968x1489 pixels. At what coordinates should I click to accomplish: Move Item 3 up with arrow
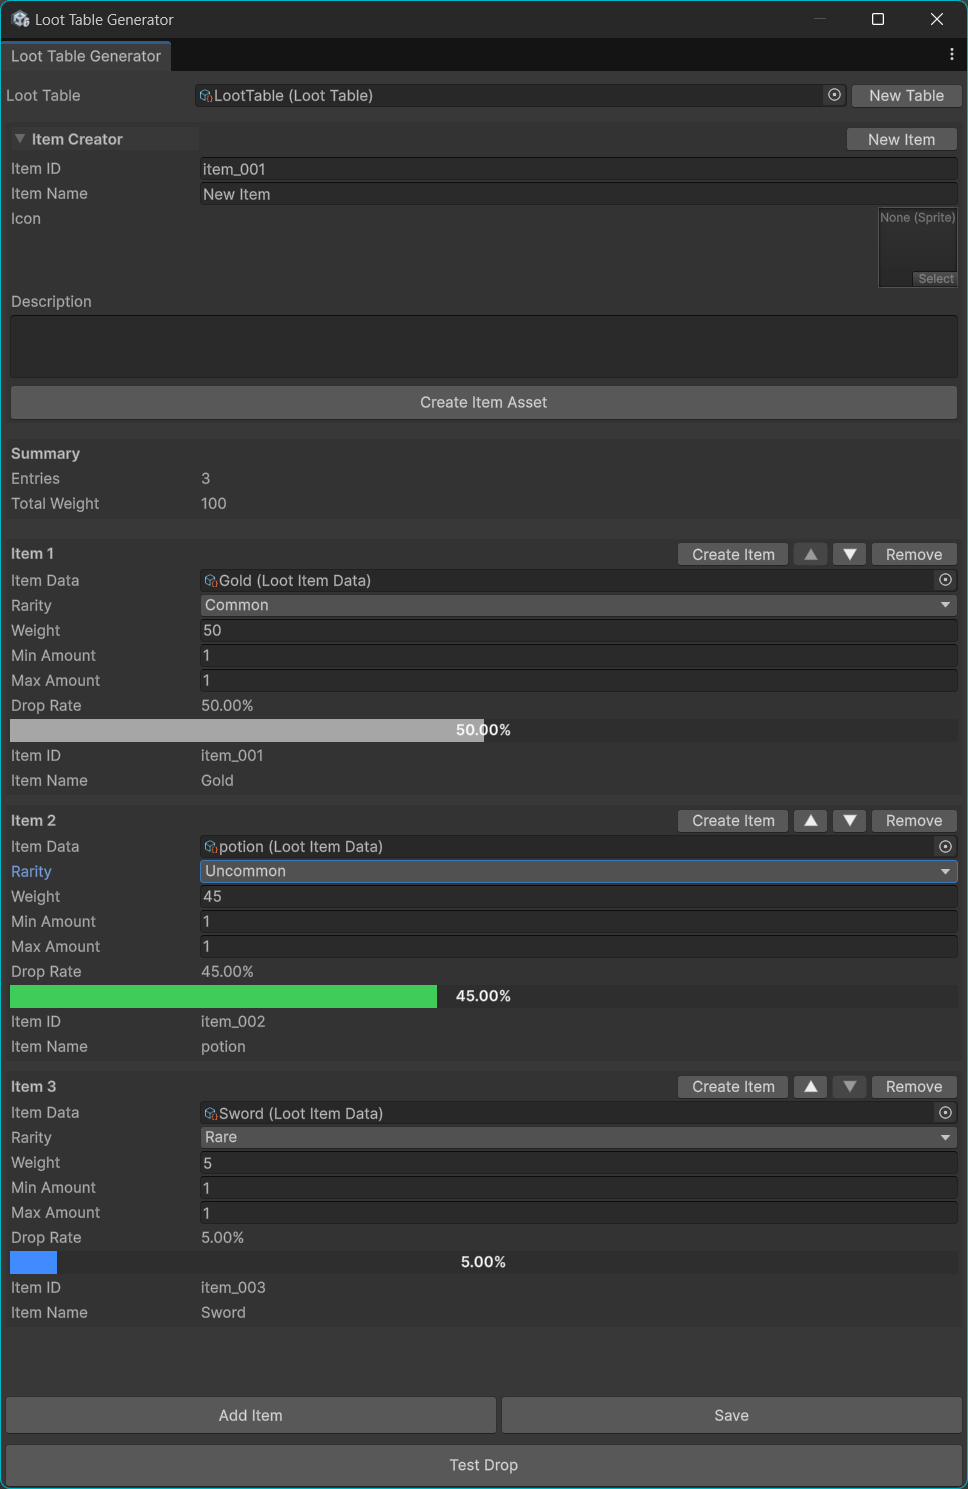[x=811, y=1087]
